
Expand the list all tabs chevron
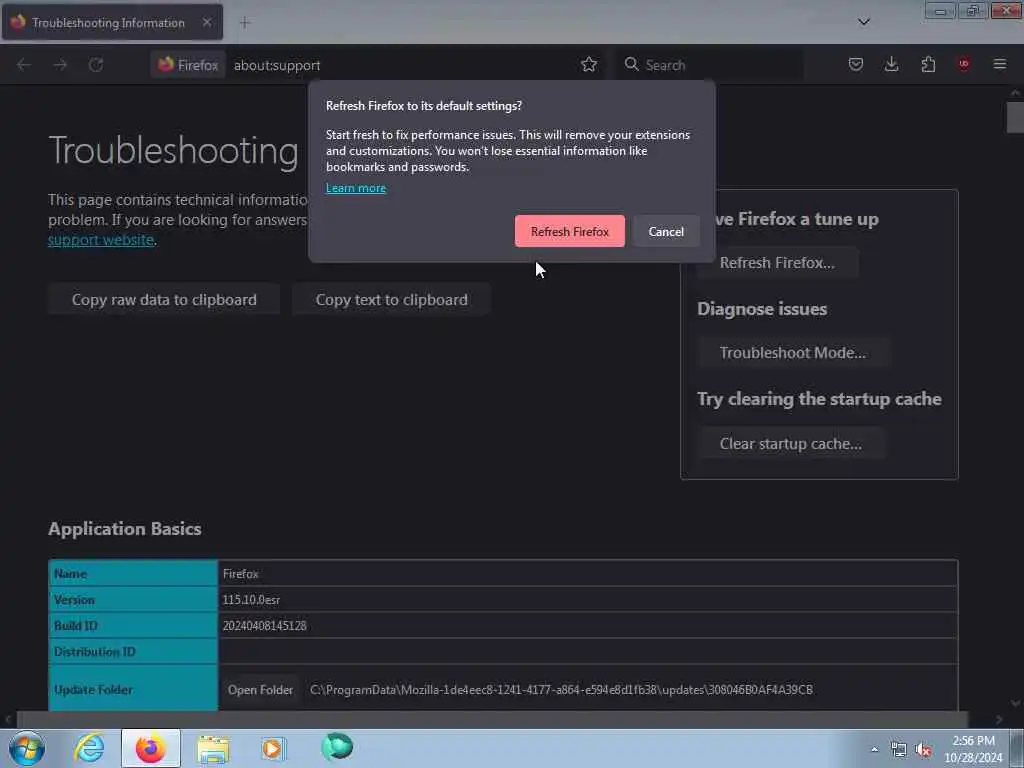863,22
